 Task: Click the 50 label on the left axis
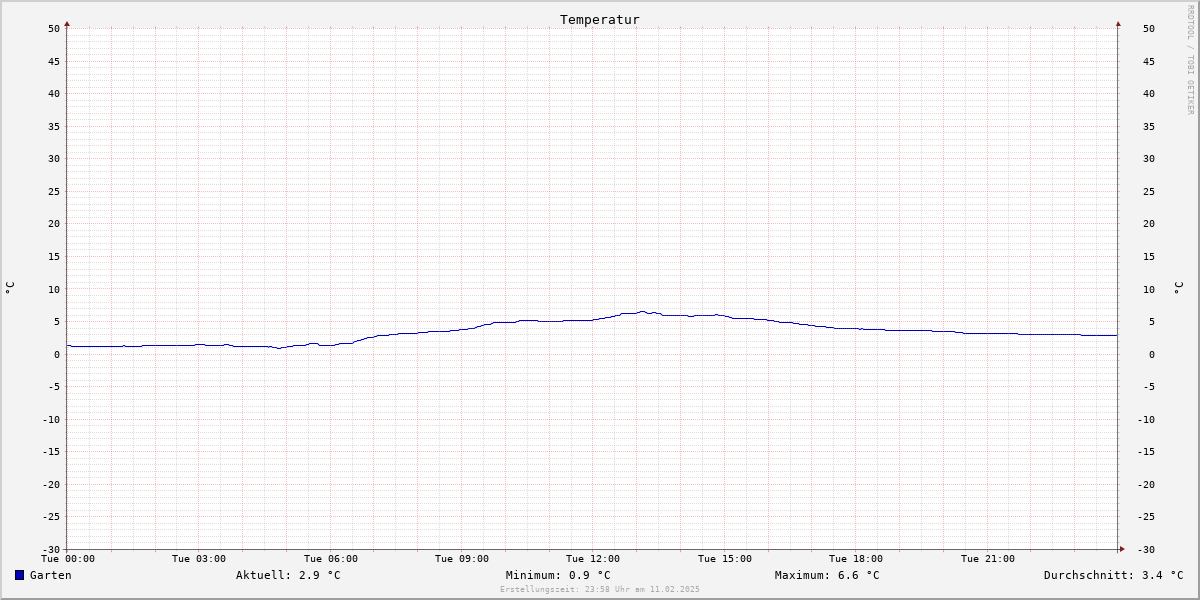click(x=54, y=28)
